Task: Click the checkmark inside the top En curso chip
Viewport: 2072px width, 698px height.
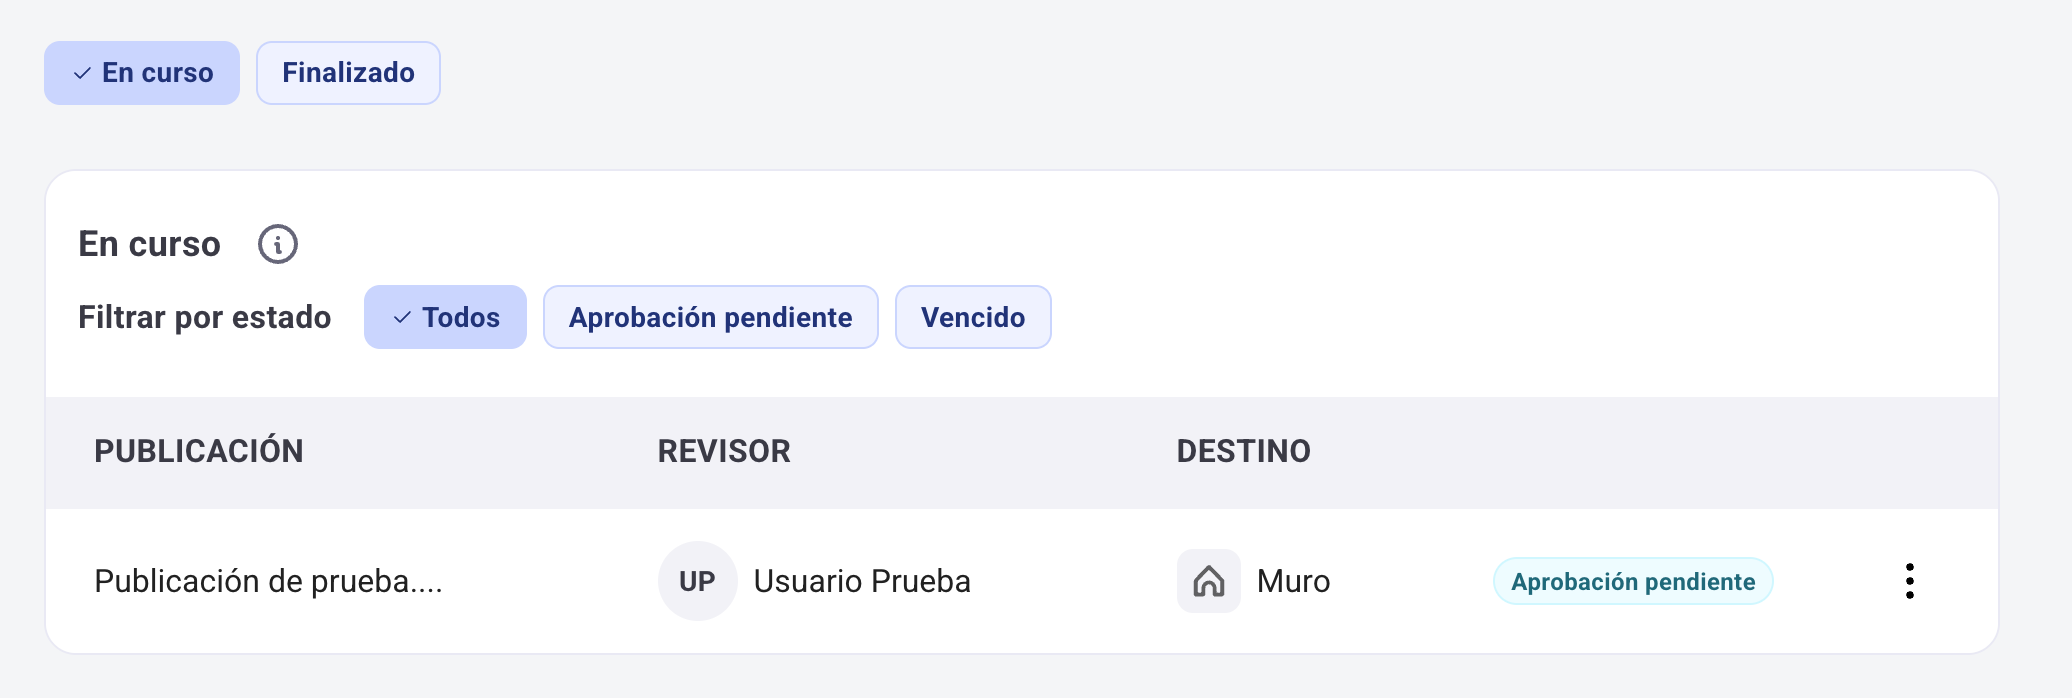Action: pos(82,74)
